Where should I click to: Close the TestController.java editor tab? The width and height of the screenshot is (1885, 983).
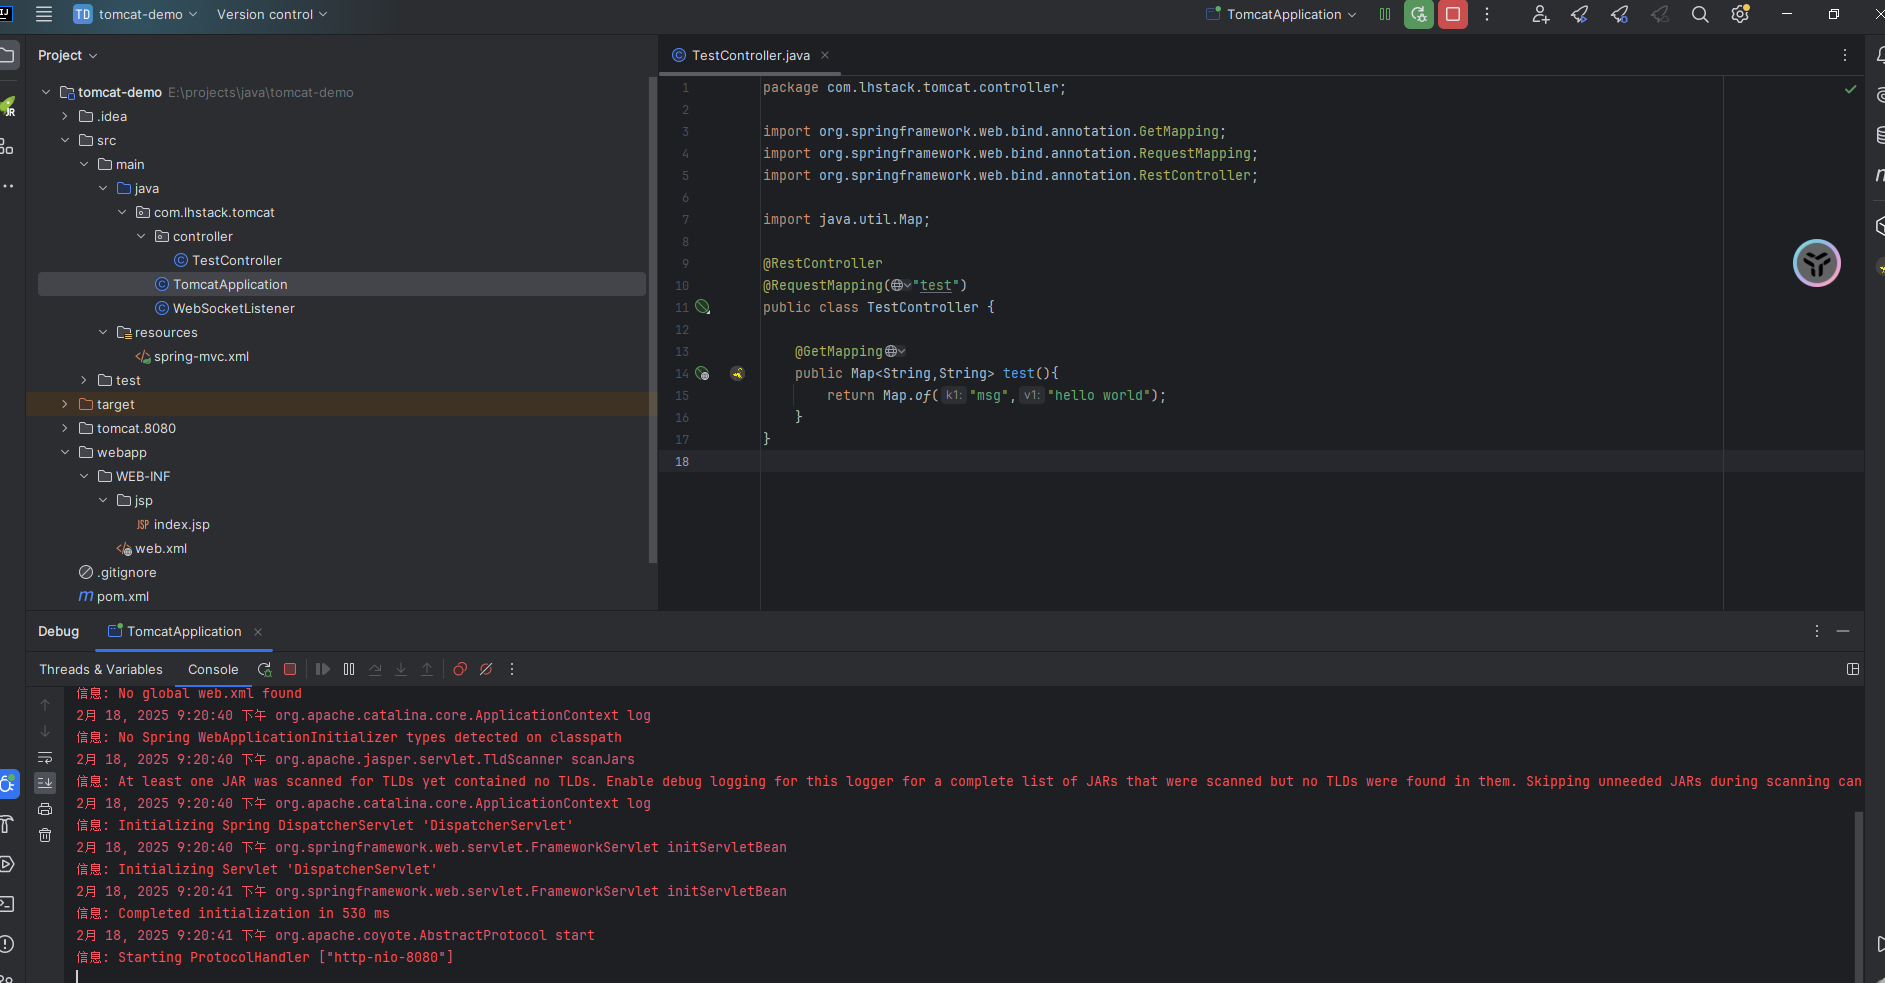(825, 55)
